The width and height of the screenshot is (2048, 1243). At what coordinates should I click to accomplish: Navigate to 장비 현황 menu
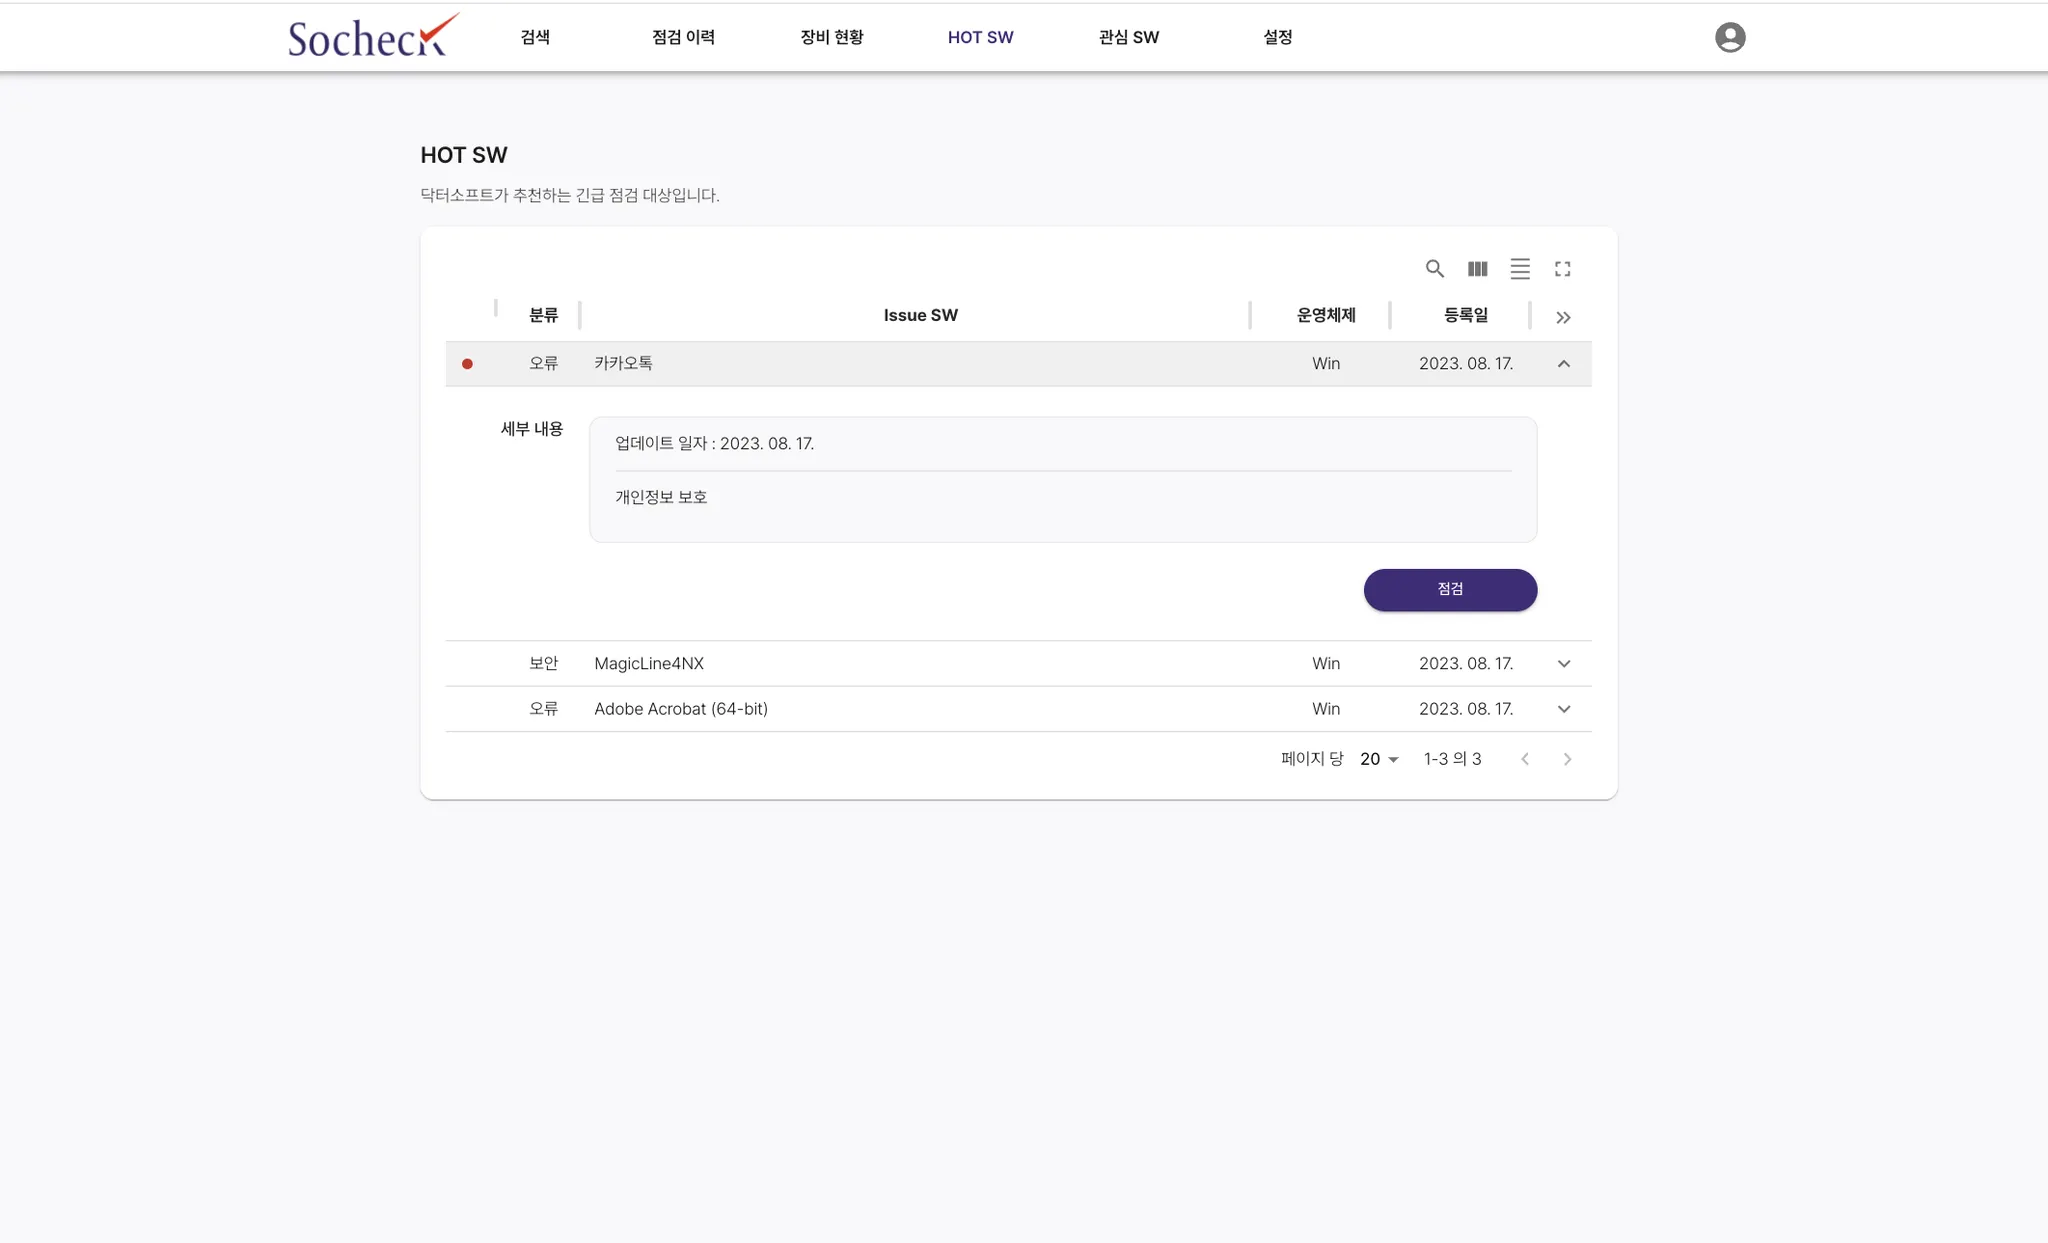click(831, 37)
